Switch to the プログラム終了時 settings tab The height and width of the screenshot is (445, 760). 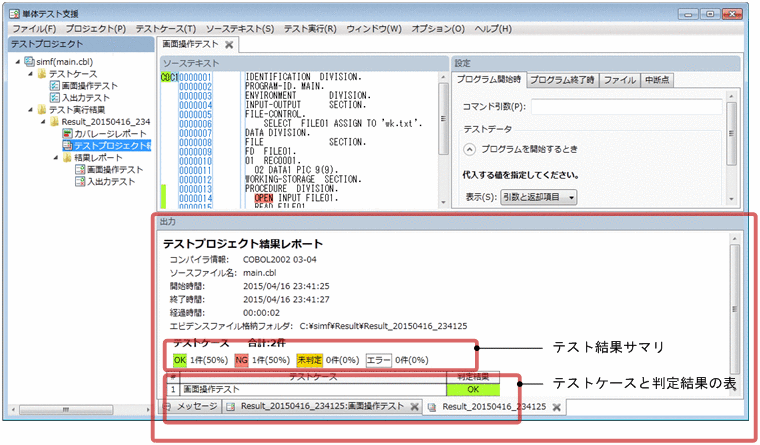click(562, 80)
